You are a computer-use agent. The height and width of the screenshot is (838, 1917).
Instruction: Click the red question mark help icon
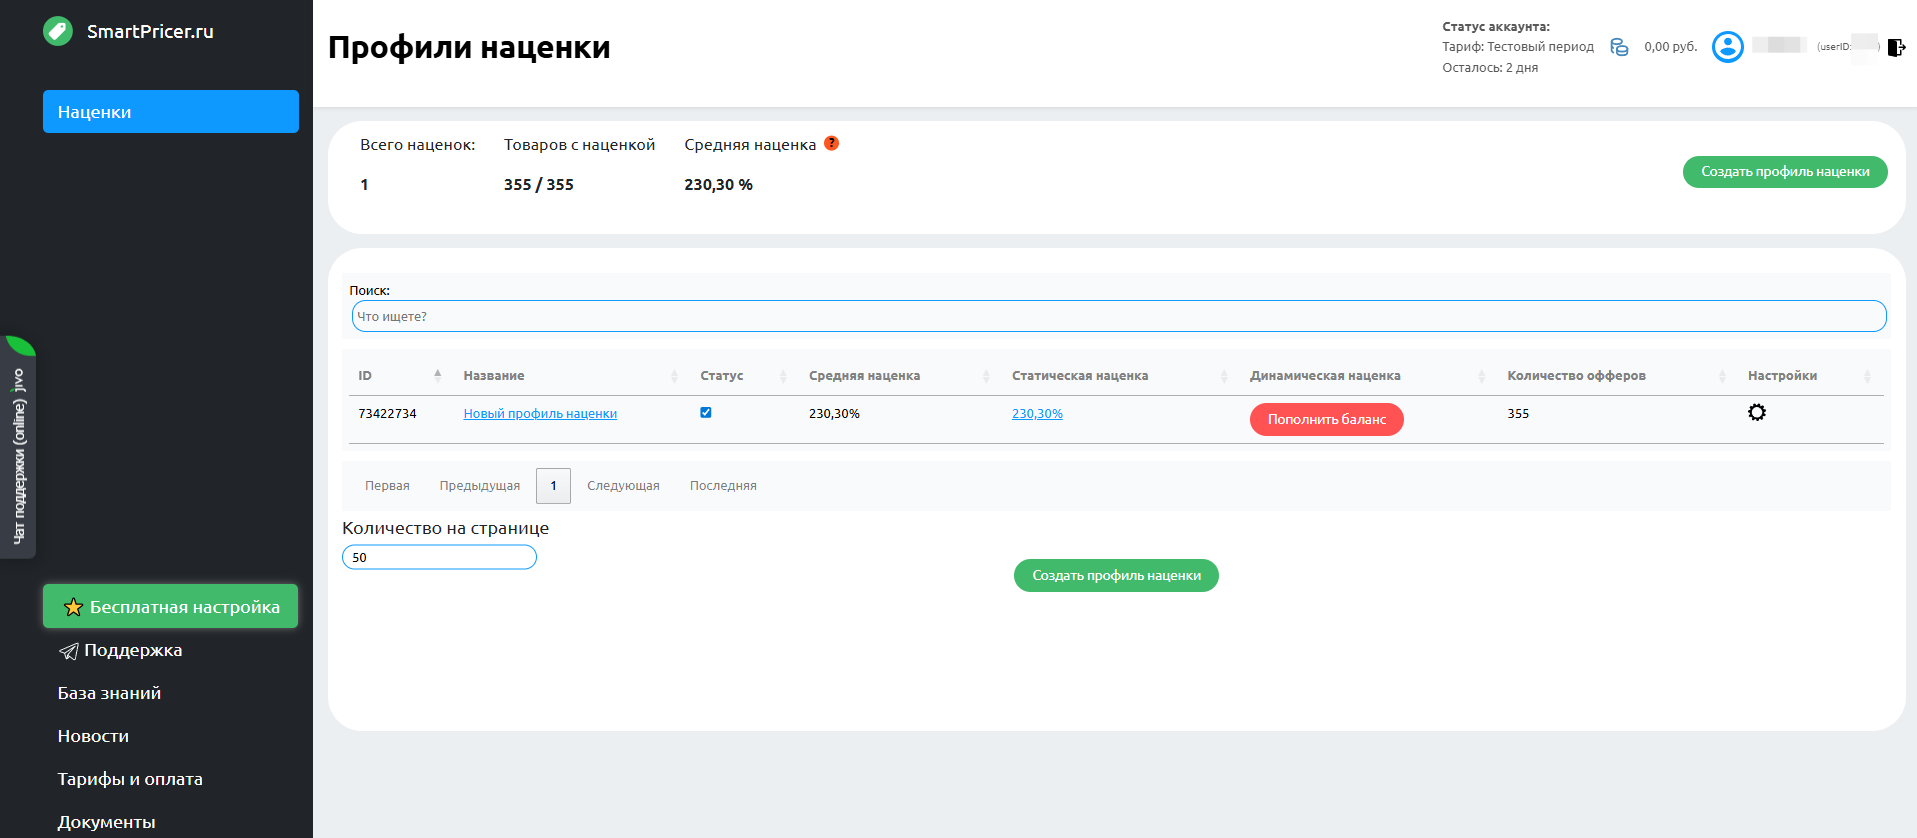tap(831, 143)
